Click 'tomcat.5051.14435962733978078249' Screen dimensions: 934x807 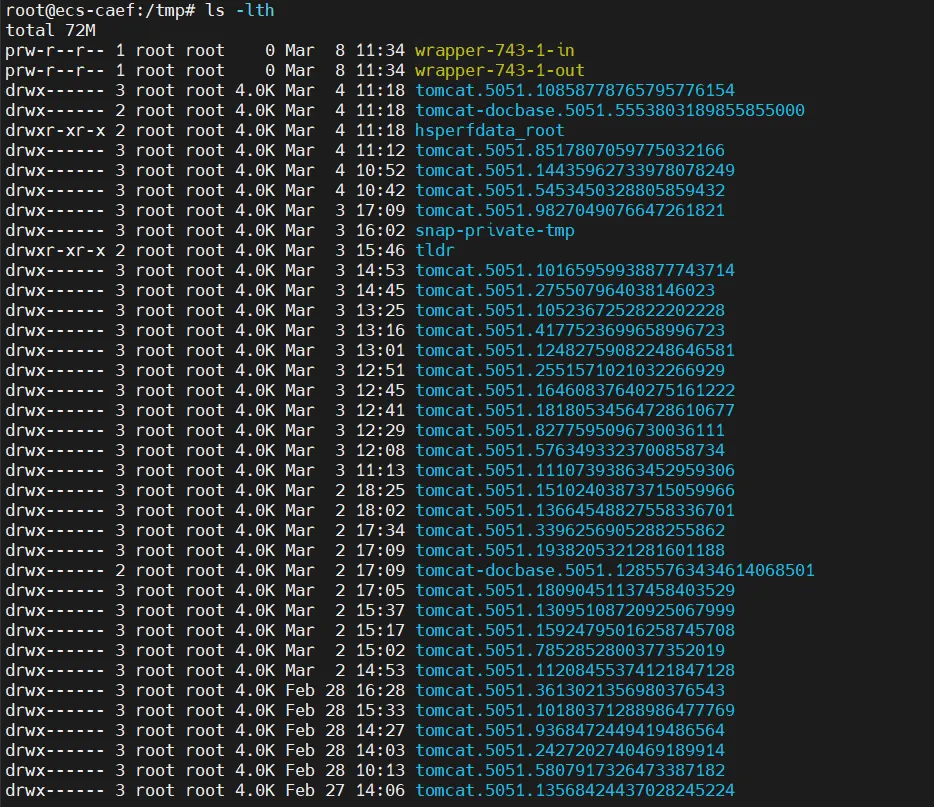click(575, 170)
